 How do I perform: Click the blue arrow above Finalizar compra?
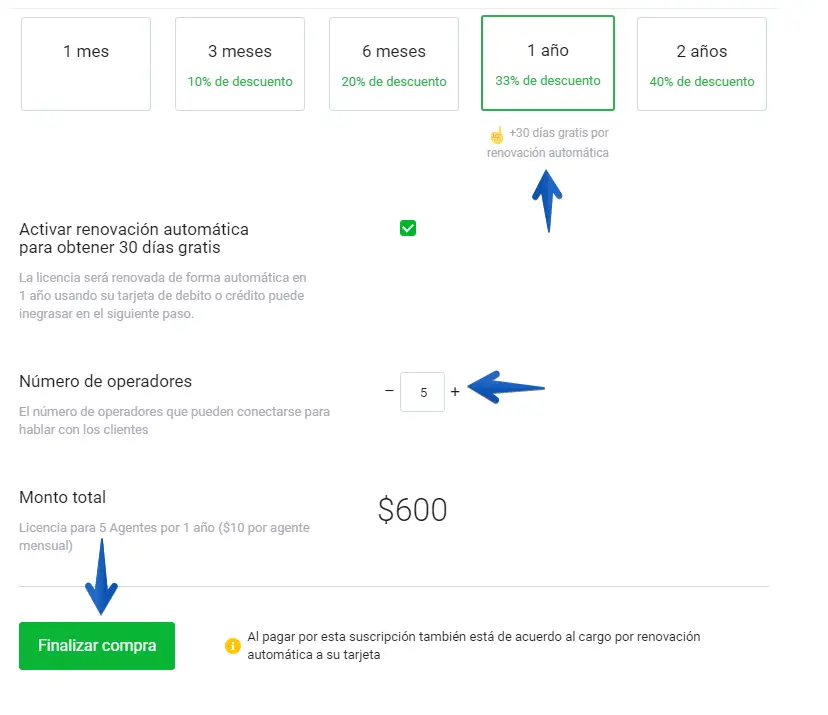[x=100, y=577]
